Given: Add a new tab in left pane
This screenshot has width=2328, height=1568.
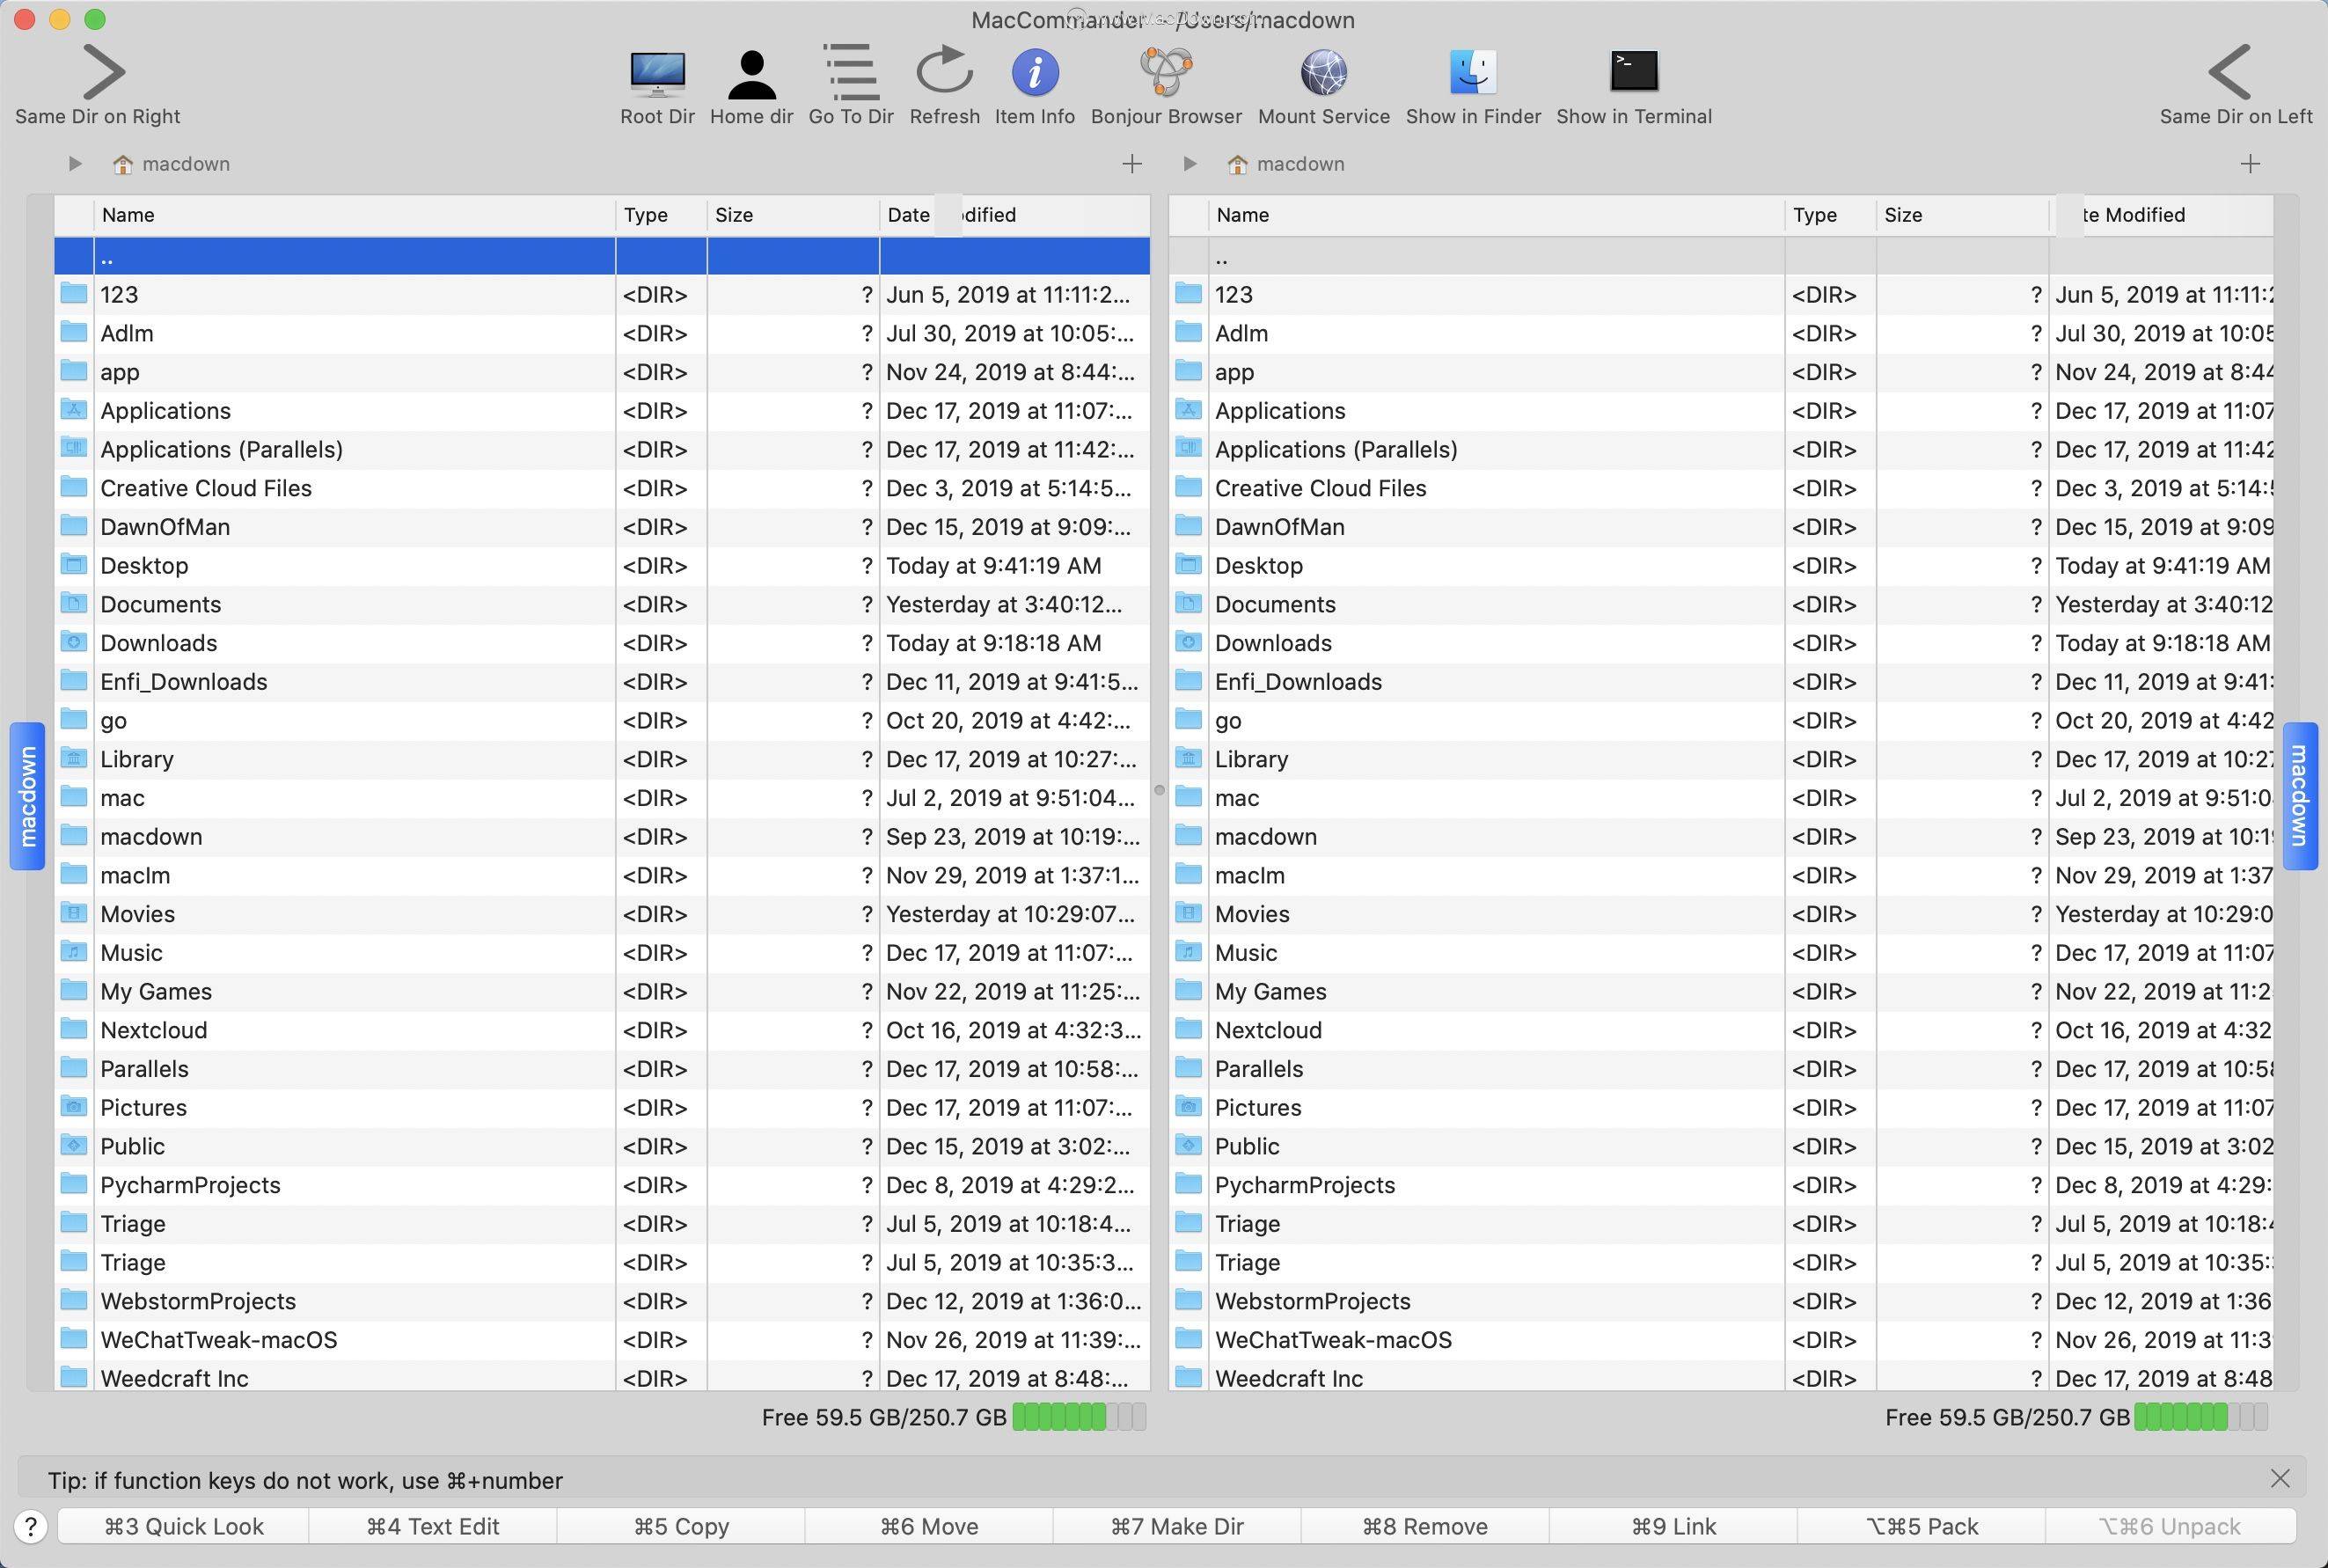Looking at the screenshot, I should click(1132, 164).
